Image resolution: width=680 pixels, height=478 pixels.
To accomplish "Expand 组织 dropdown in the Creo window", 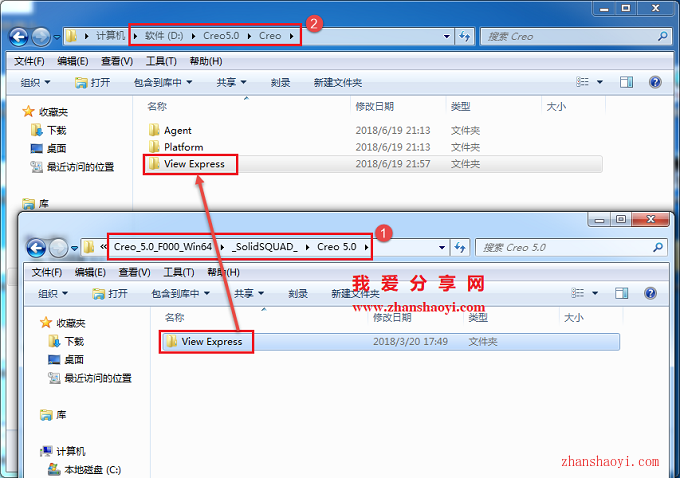I will pos(36,82).
